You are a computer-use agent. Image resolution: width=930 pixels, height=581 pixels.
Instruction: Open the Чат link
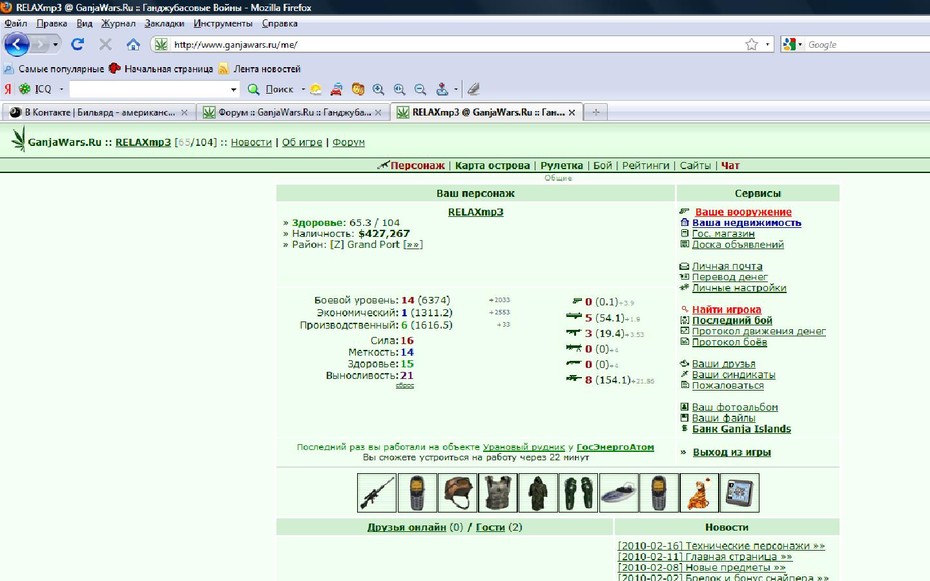(x=730, y=165)
